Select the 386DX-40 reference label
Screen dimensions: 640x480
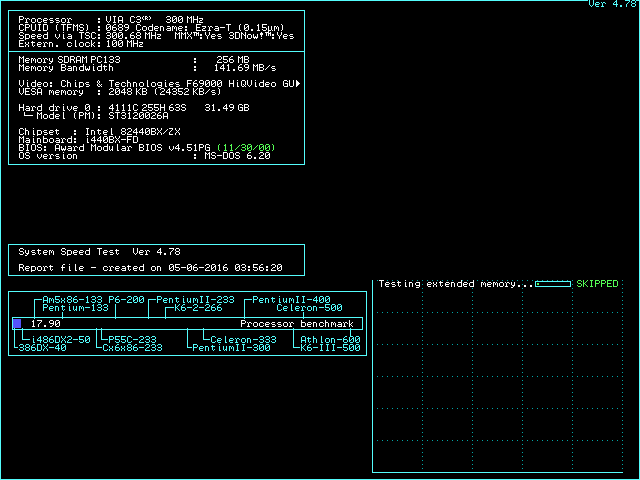coord(42,348)
